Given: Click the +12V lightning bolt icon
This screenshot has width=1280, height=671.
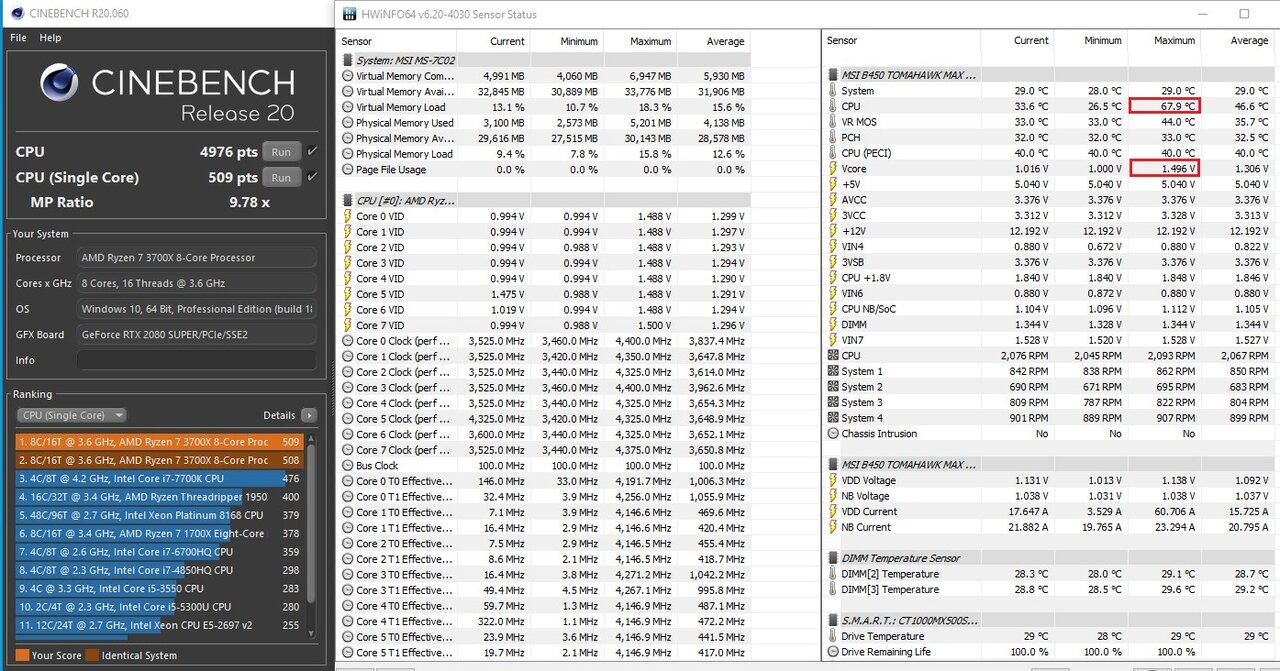Looking at the screenshot, I should (833, 230).
